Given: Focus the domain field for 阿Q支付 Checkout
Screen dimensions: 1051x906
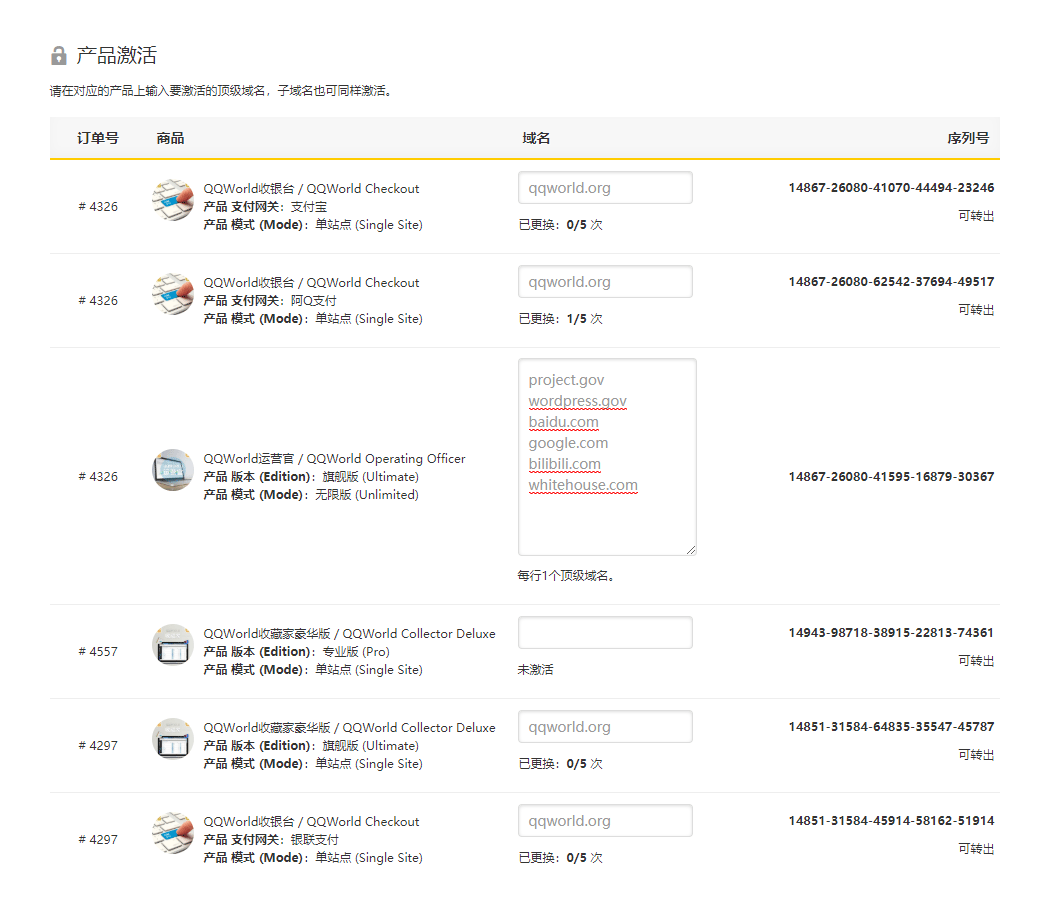Looking at the screenshot, I should coord(605,281).
